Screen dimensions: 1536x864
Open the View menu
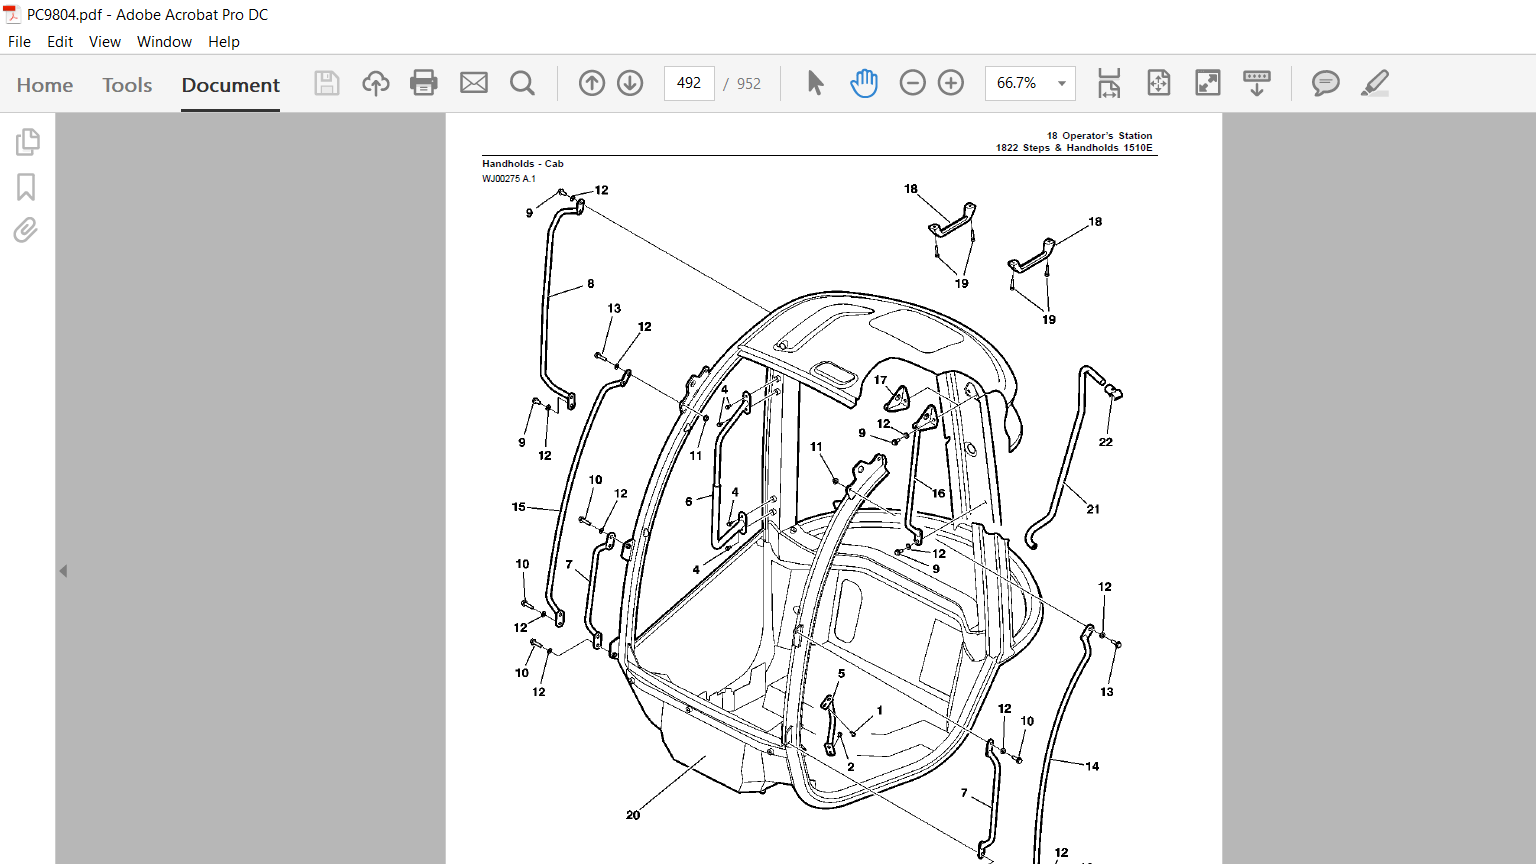105,42
